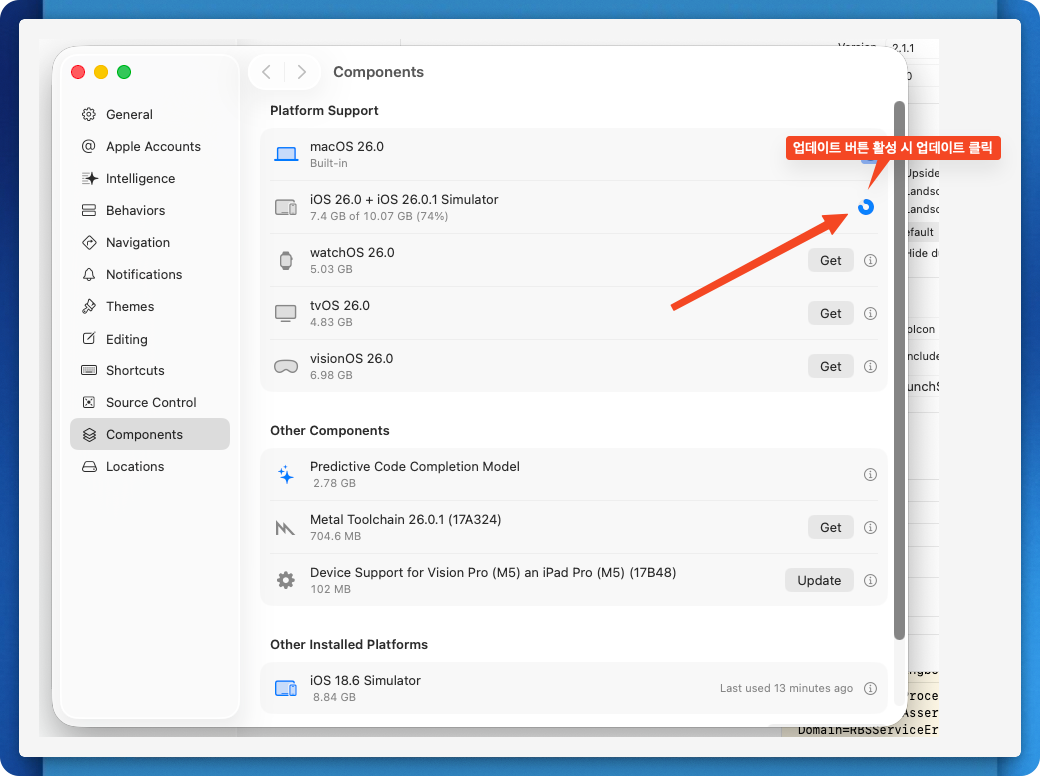Viewport: 1040px width, 776px height.
Task: Click the Editing pencil icon
Action: (89, 338)
